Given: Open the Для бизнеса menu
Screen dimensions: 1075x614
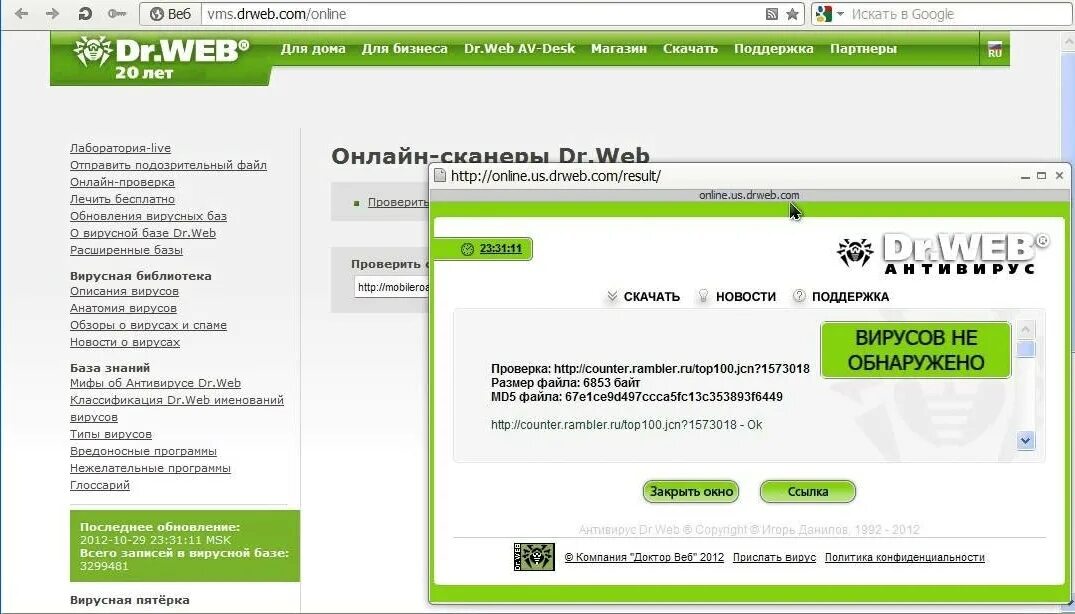Looking at the screenshot, I should tap(404, 49).
